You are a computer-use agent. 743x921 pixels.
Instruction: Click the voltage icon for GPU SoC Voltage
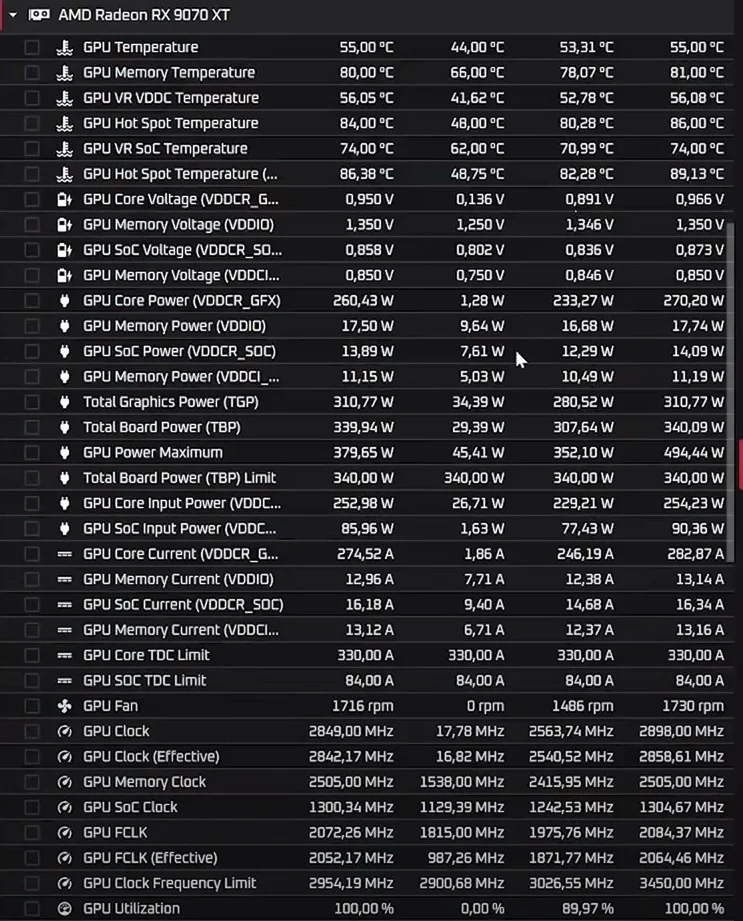(65, 250)
